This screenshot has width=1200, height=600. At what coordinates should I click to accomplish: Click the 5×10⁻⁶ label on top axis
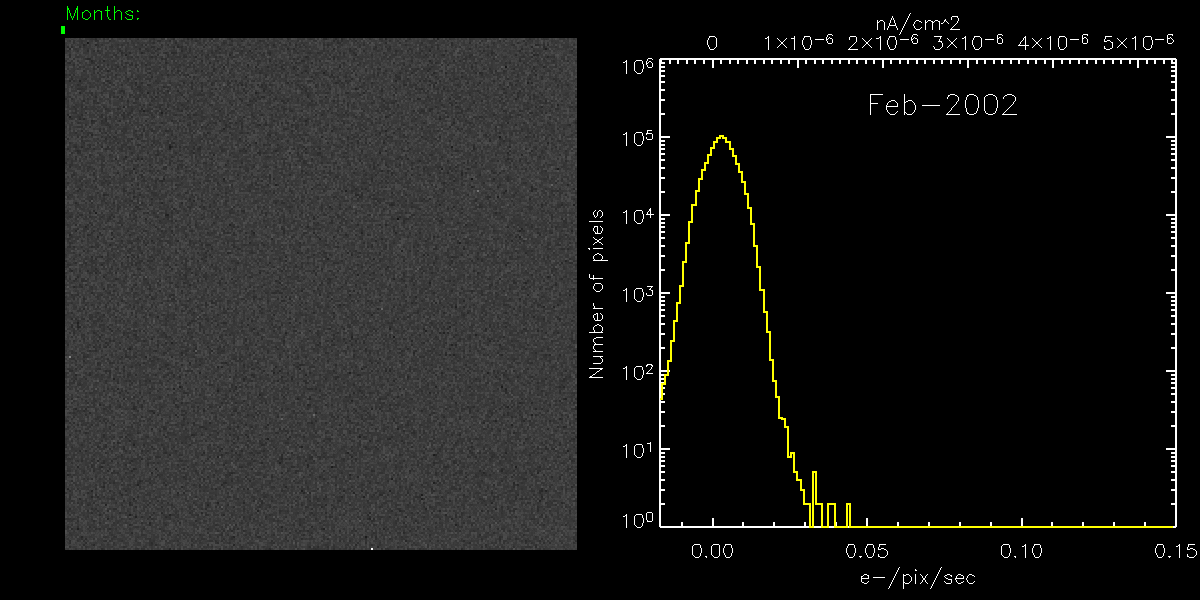1138,43
